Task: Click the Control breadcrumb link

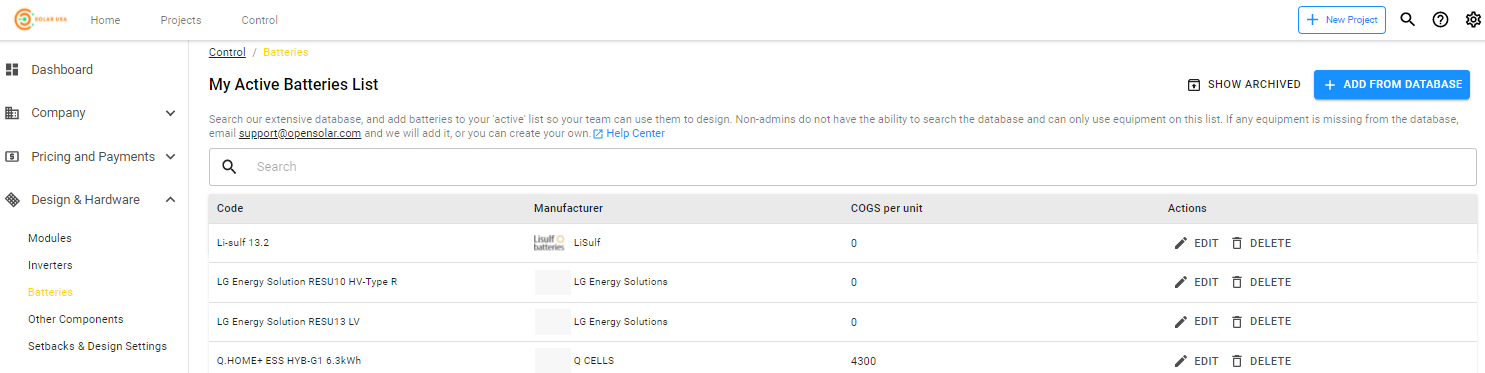Action: coord(227,52)
